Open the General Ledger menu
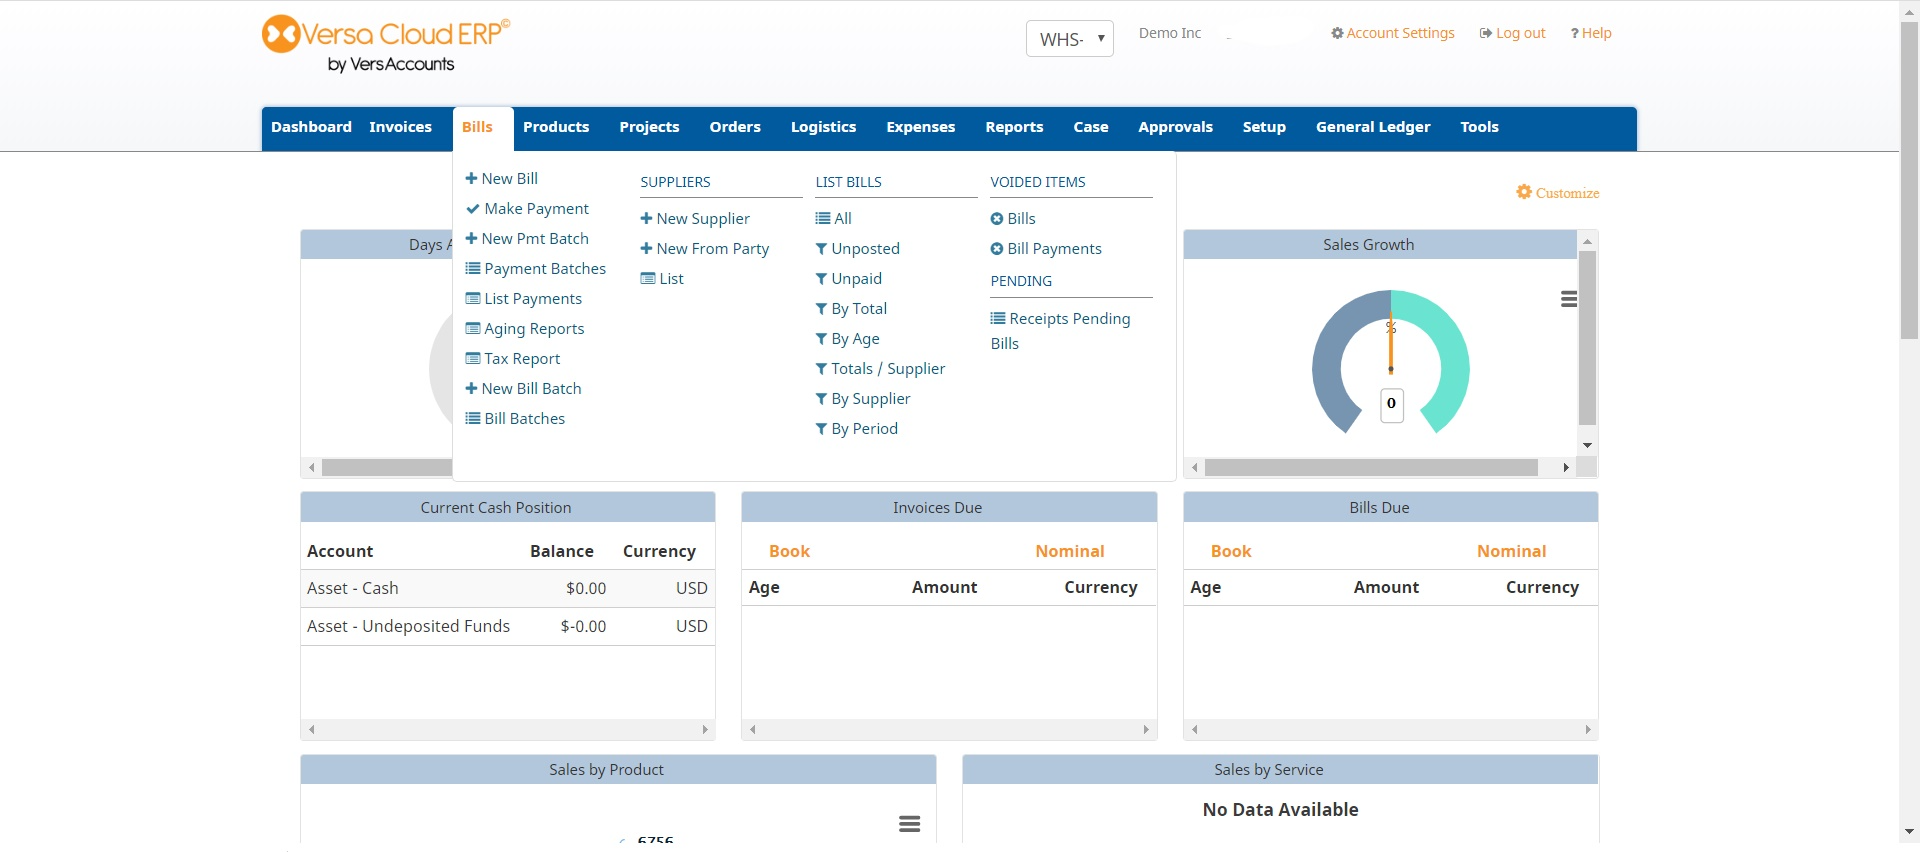 click(x=1373, y=127)
